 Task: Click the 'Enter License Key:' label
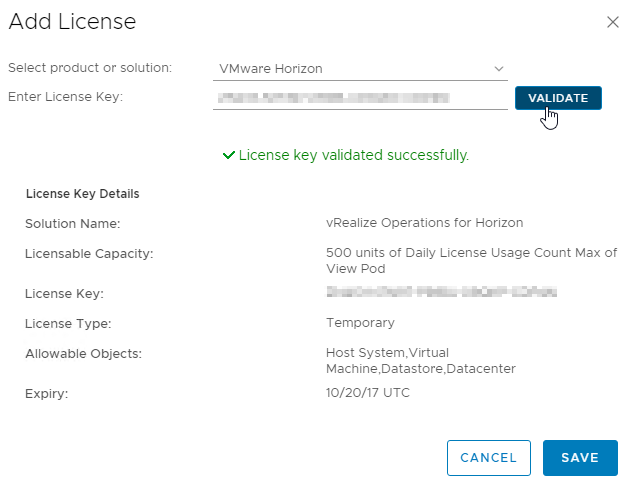(65, 97)
